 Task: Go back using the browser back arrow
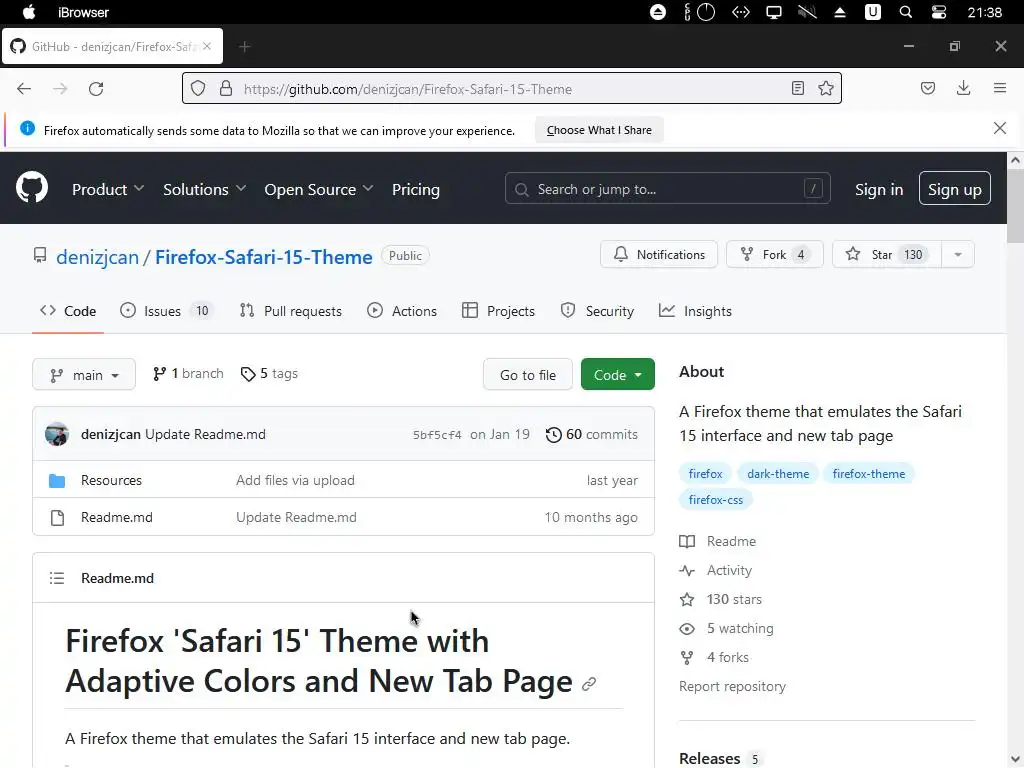coord(24,89)
